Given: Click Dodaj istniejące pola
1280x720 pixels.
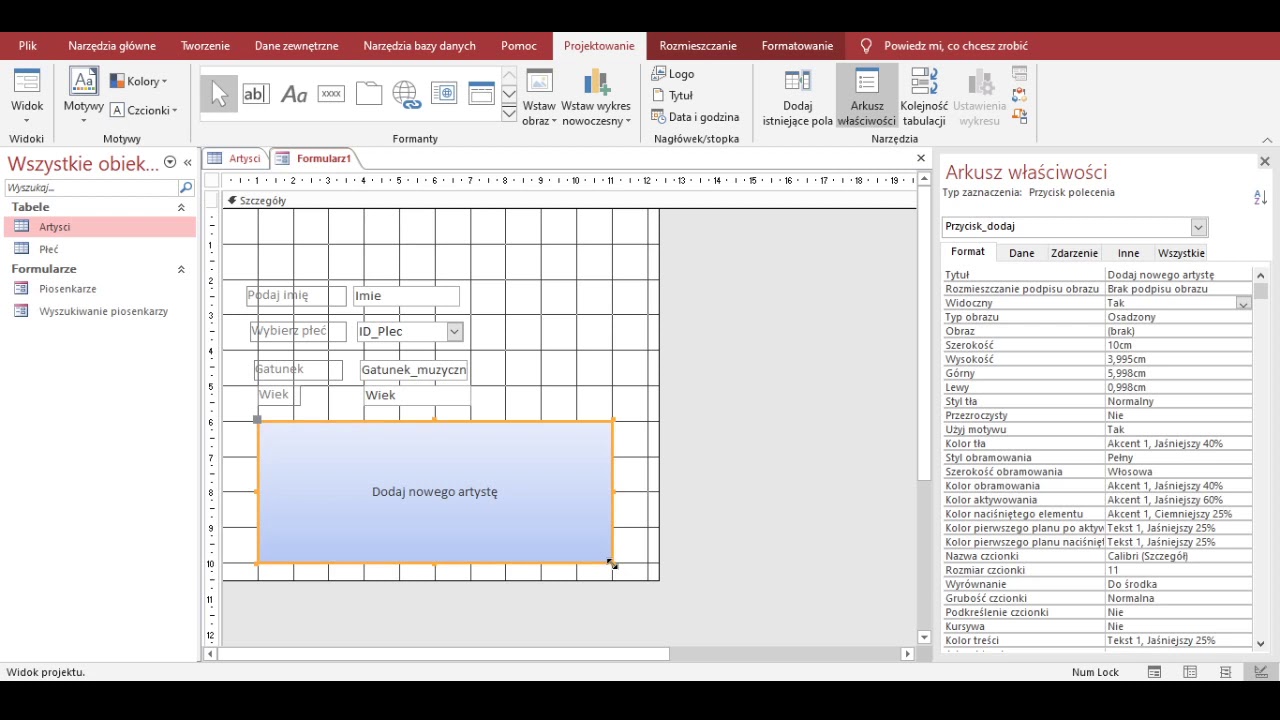Looking at the screenshot, I should pyautogui.click(x=797, y=97).
